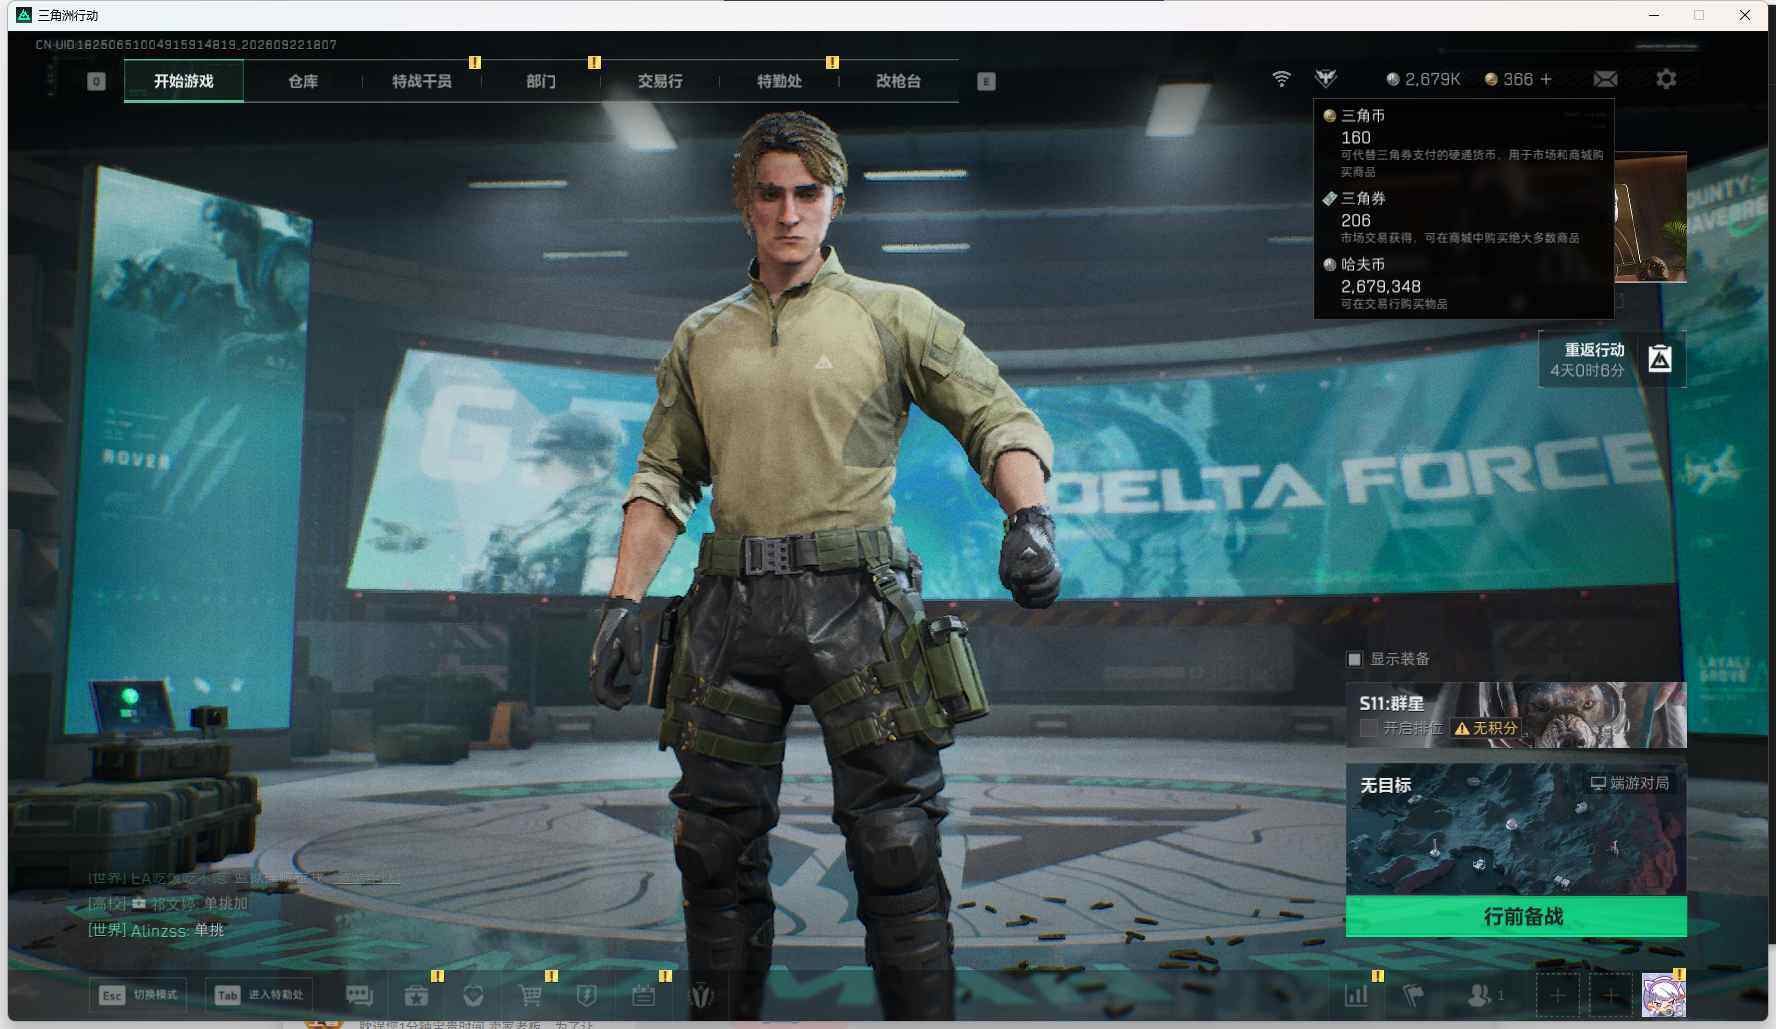This screenshot has height=1029, width=1776.
Task: Open the chat bubble icon
Action: [x=359, y=995]
